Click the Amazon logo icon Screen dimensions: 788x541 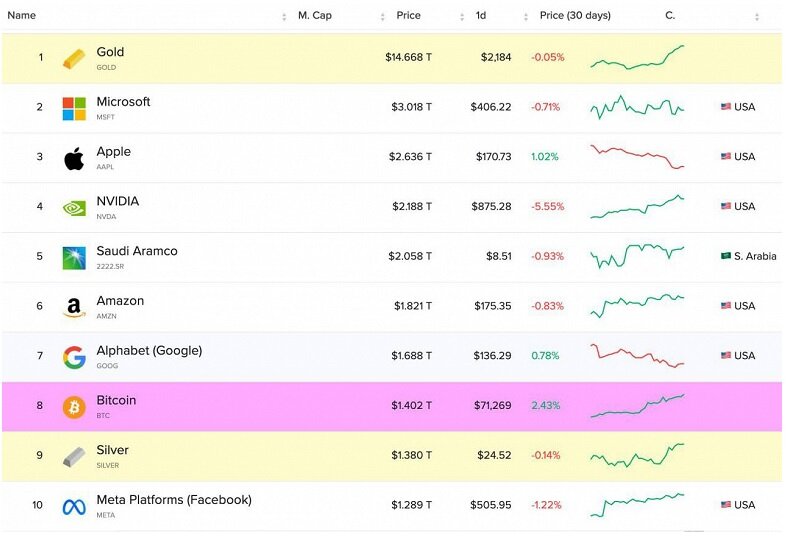tap(74, 307)
